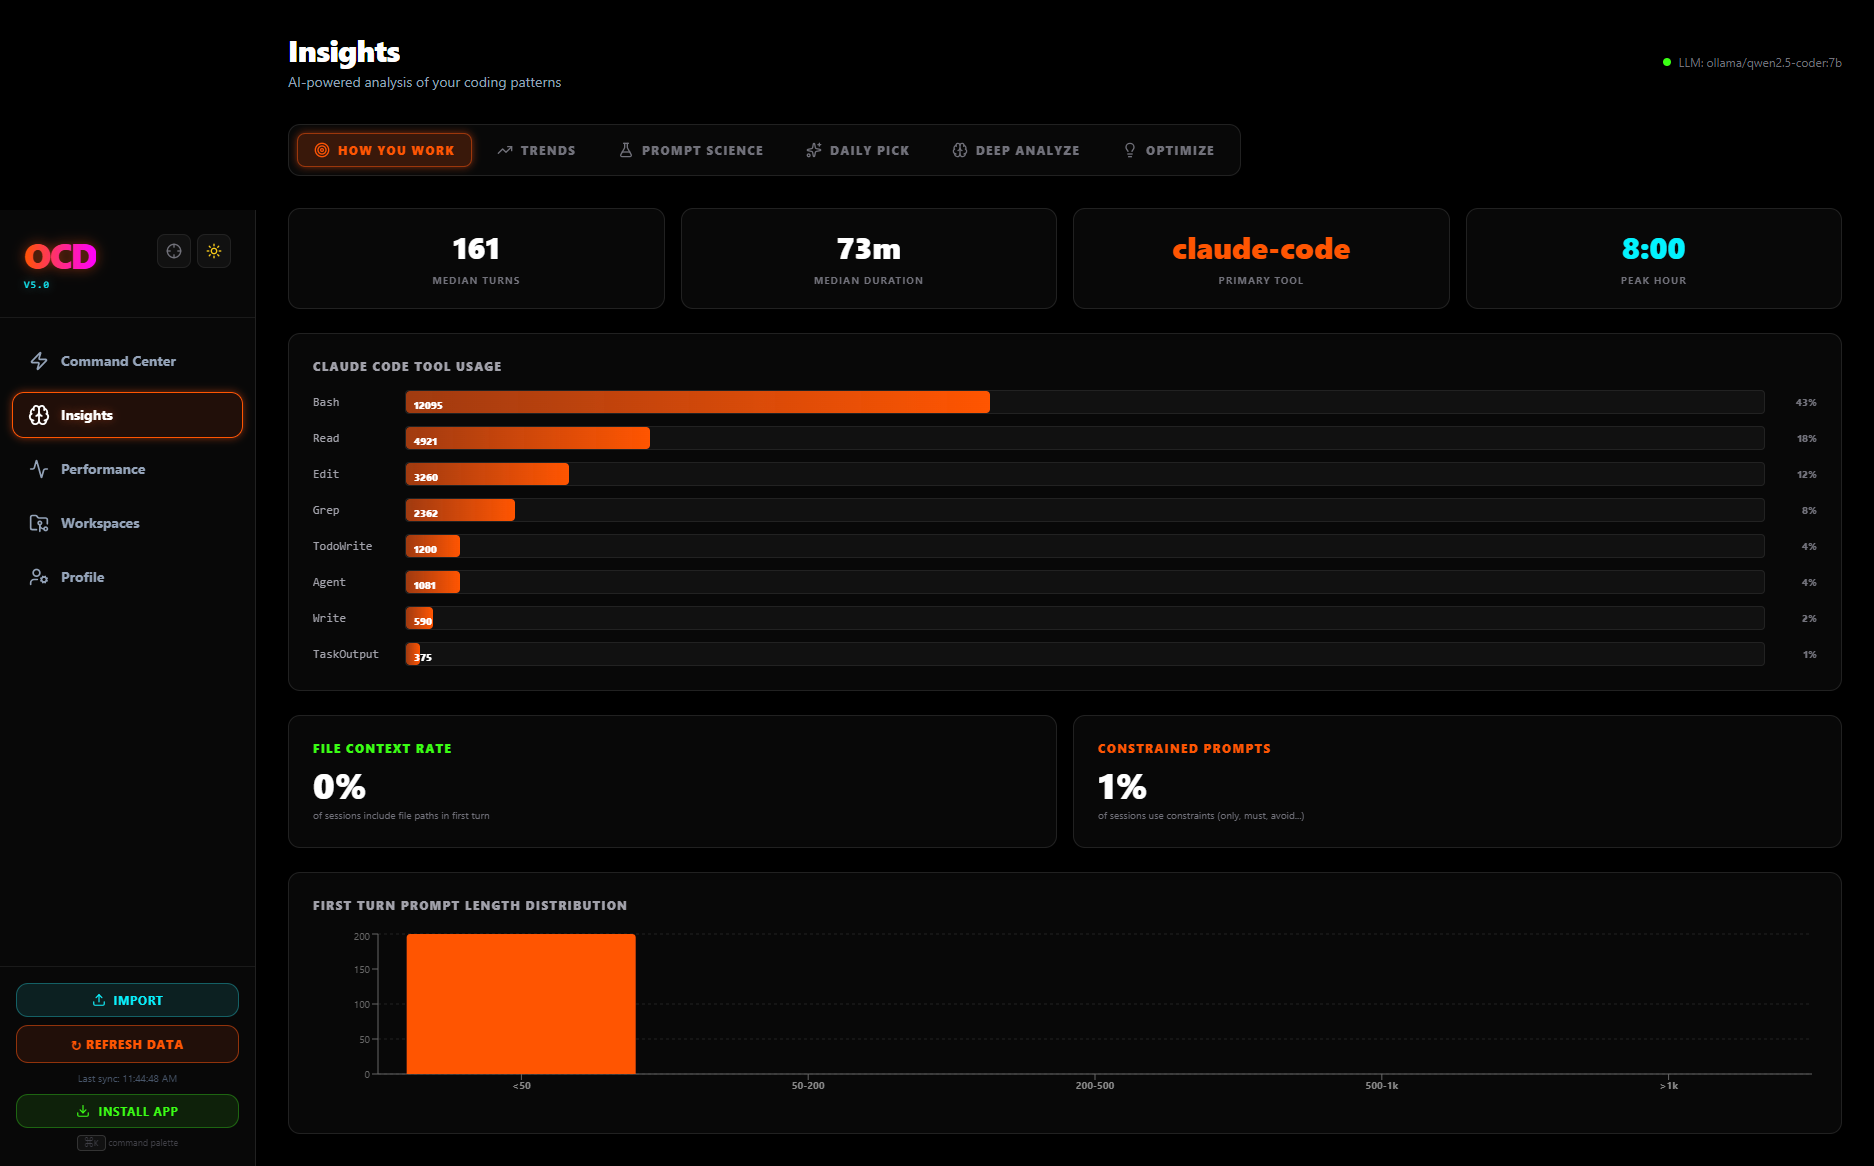Viewport: 1874px width, 1166px height.
Task: Click the Agent tool label
Action: pos(329,582)
